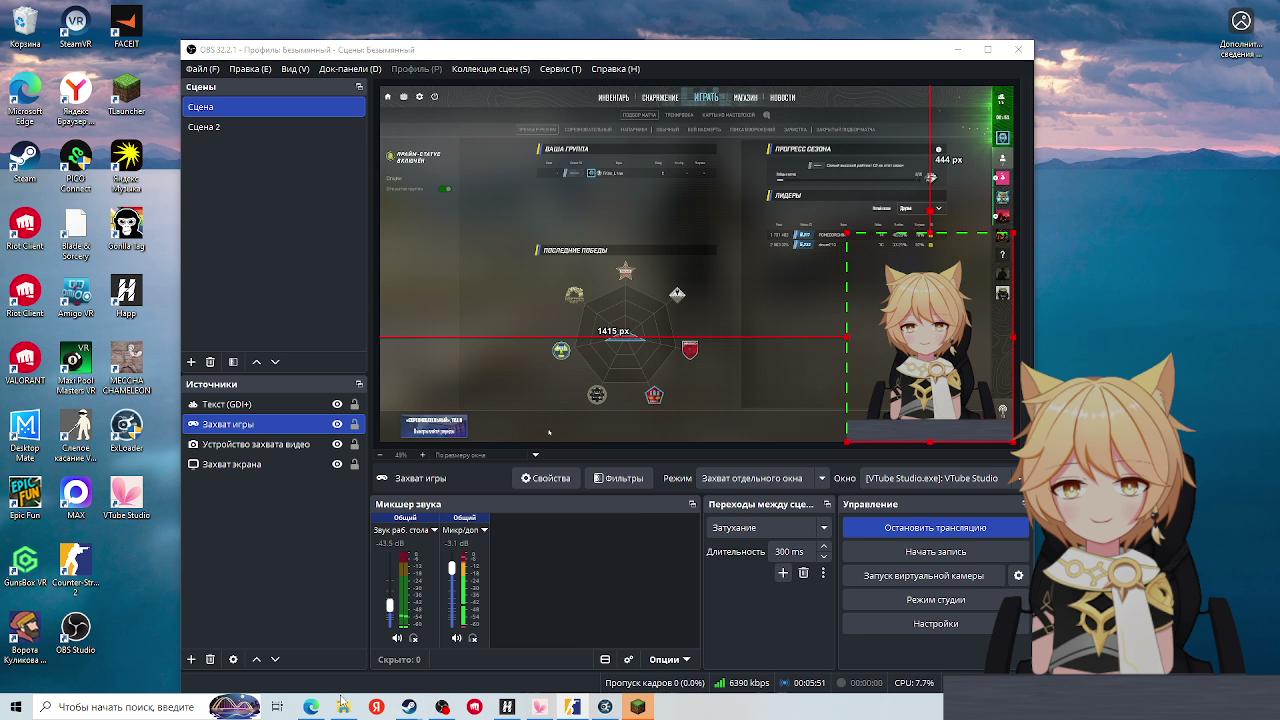This screenshot has height=720, width=1280.
Task: Float the Переходы между сценами dock panel
Action: [x=827, y=504]
